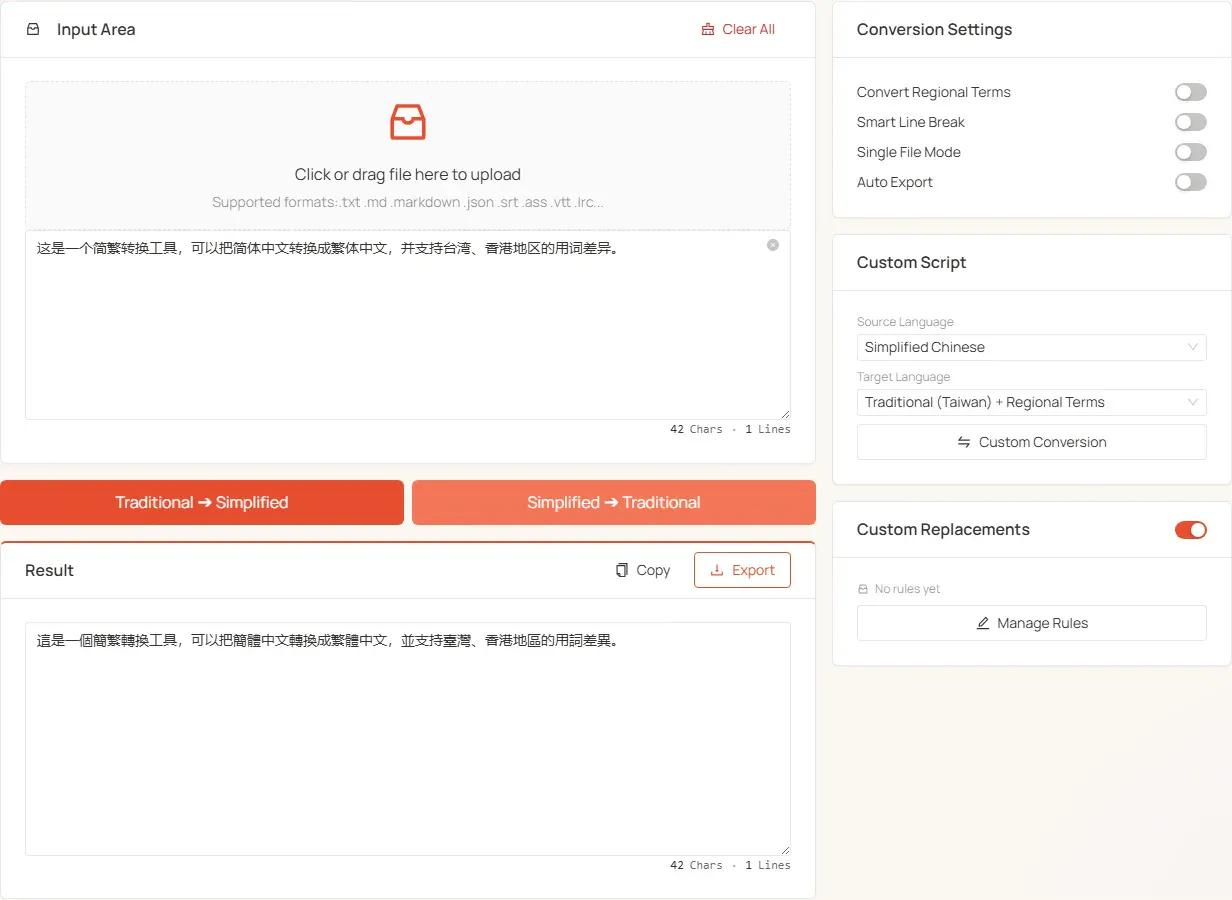1232x900 pixels.
Task: Click the Convert Regional Terms label
Action: click(933, 92)
